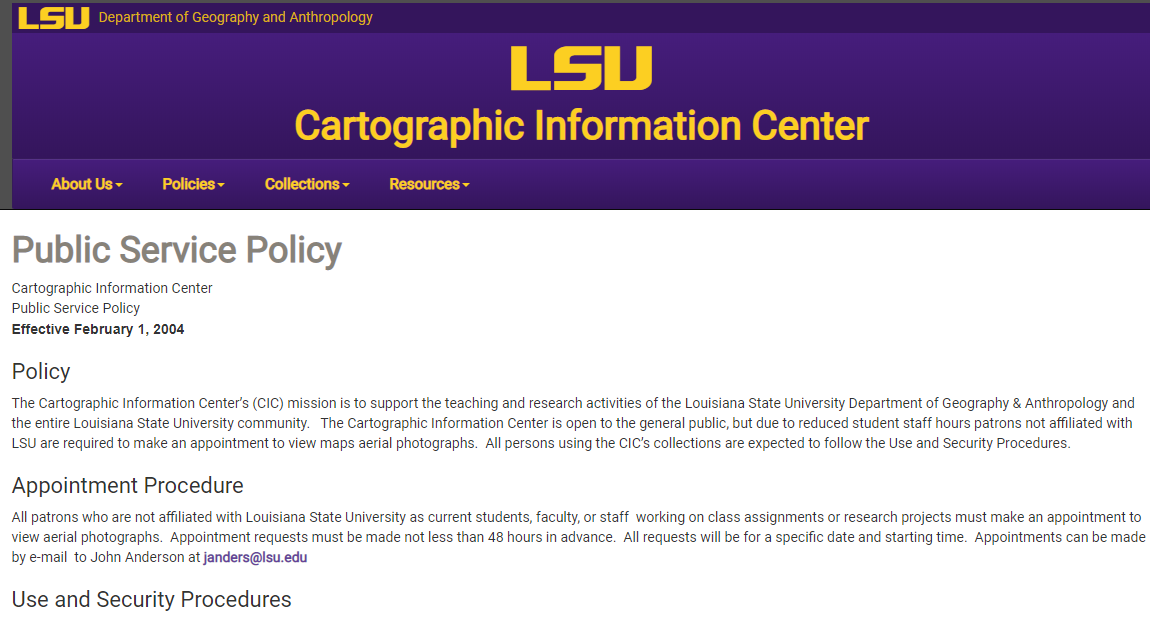Click the caret arrow beside Collections
Image resolution: width=1150 pixels, height=619 pixels.
(346, 186)
